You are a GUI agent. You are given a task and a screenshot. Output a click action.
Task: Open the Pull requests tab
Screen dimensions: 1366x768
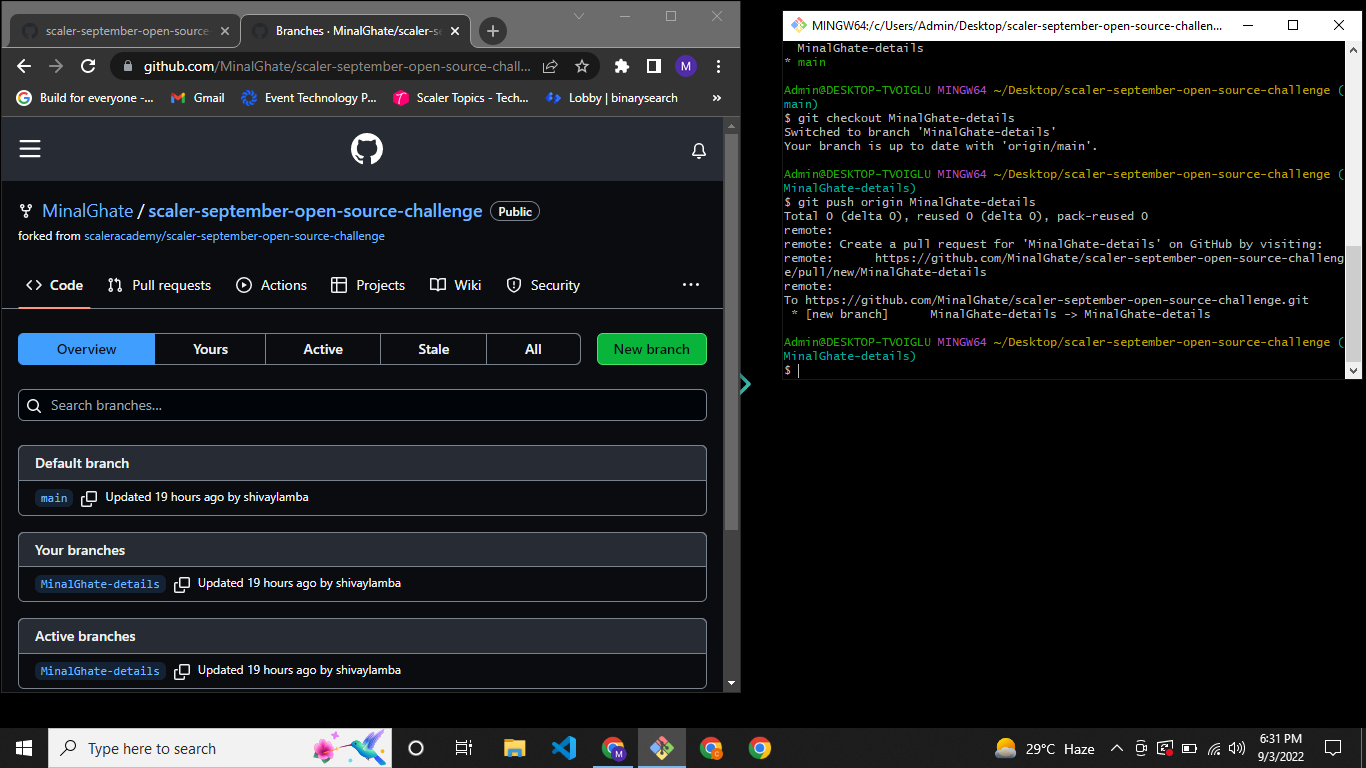(159, 285)
